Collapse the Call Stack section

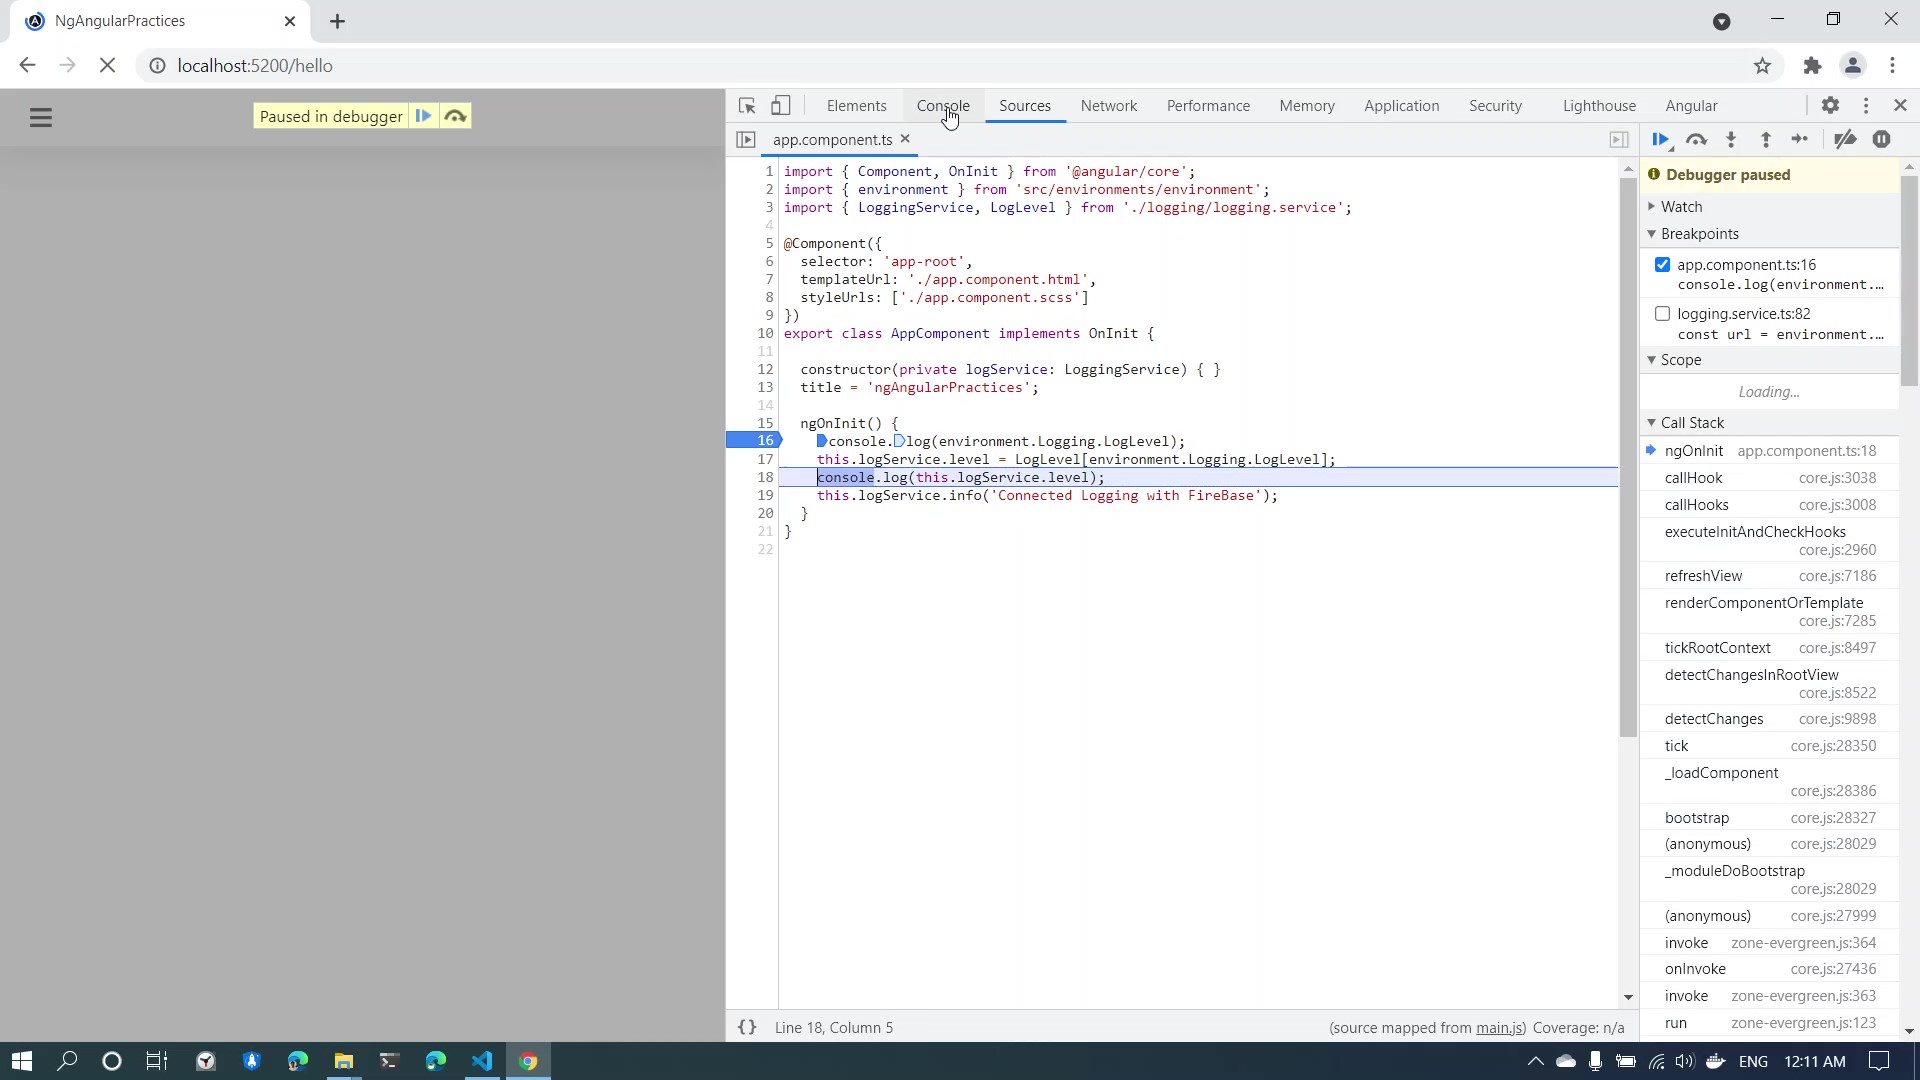click(1691, 423)
